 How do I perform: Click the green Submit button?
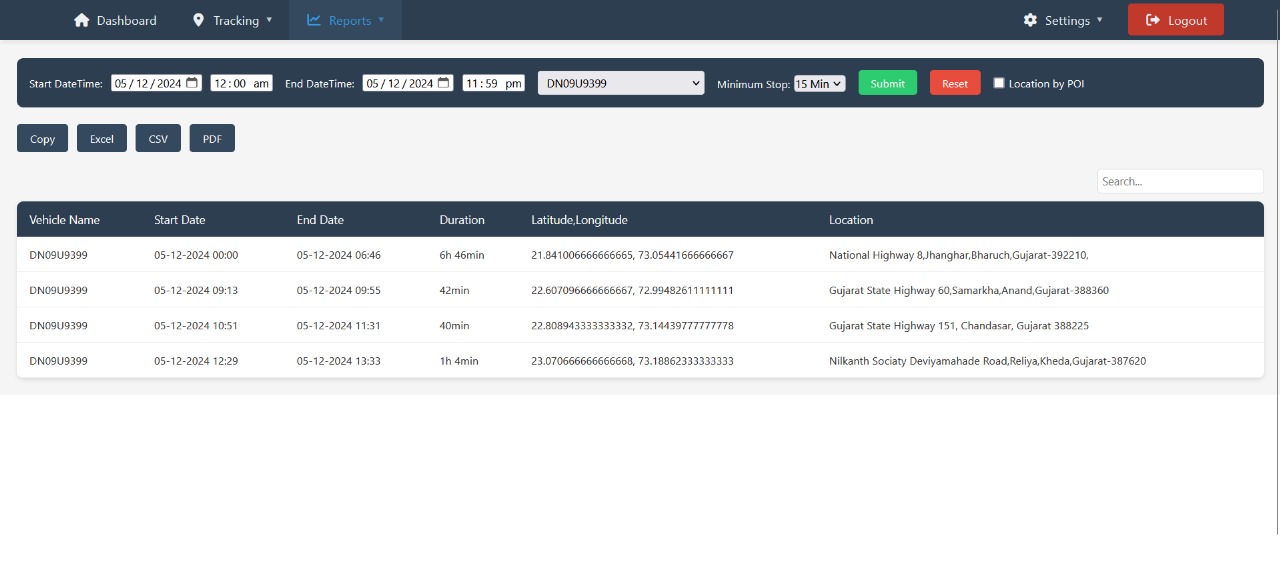[887, 83]
